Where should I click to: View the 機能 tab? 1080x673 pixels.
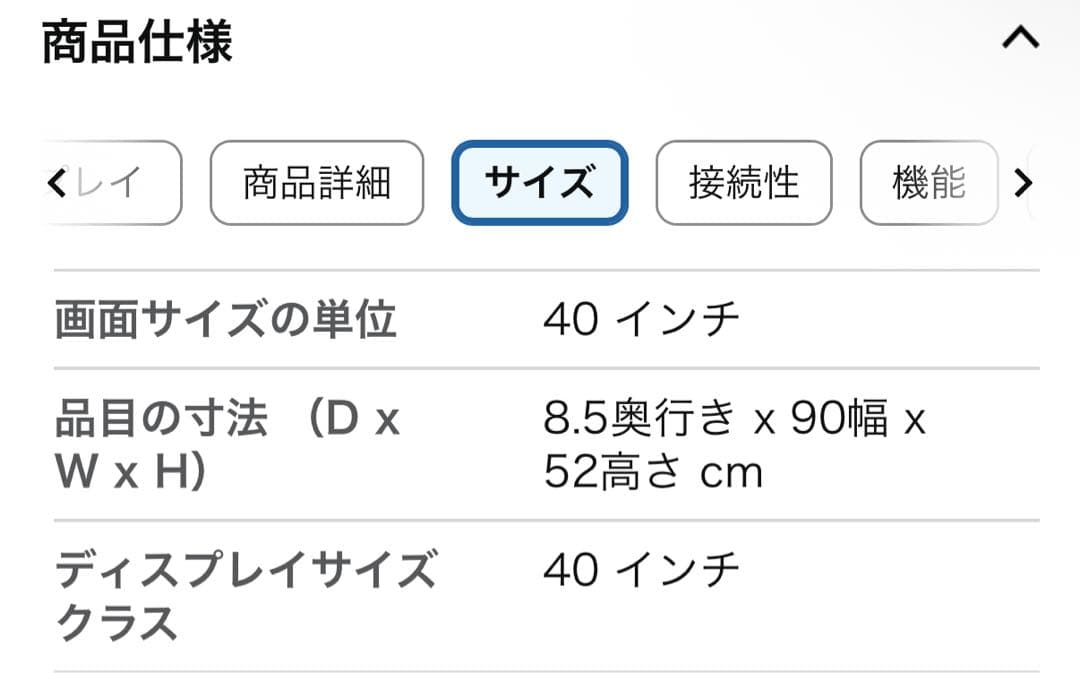930,182
